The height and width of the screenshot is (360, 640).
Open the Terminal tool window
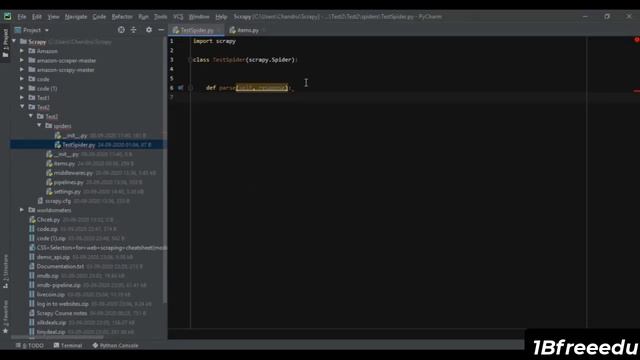[68, 345]
